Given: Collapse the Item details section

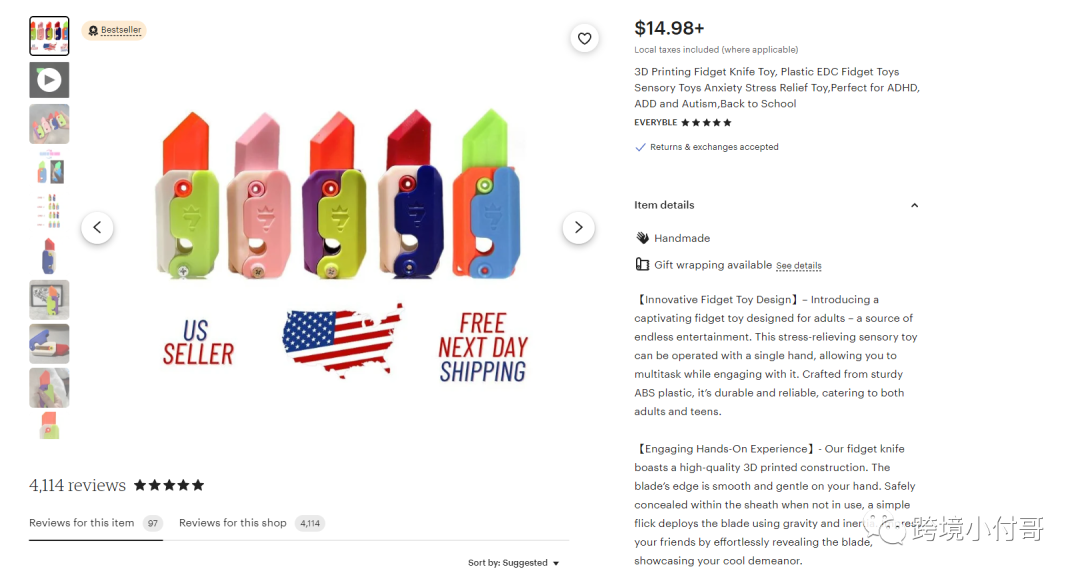Looking at the screenshot, I should (x=914, y=205).
